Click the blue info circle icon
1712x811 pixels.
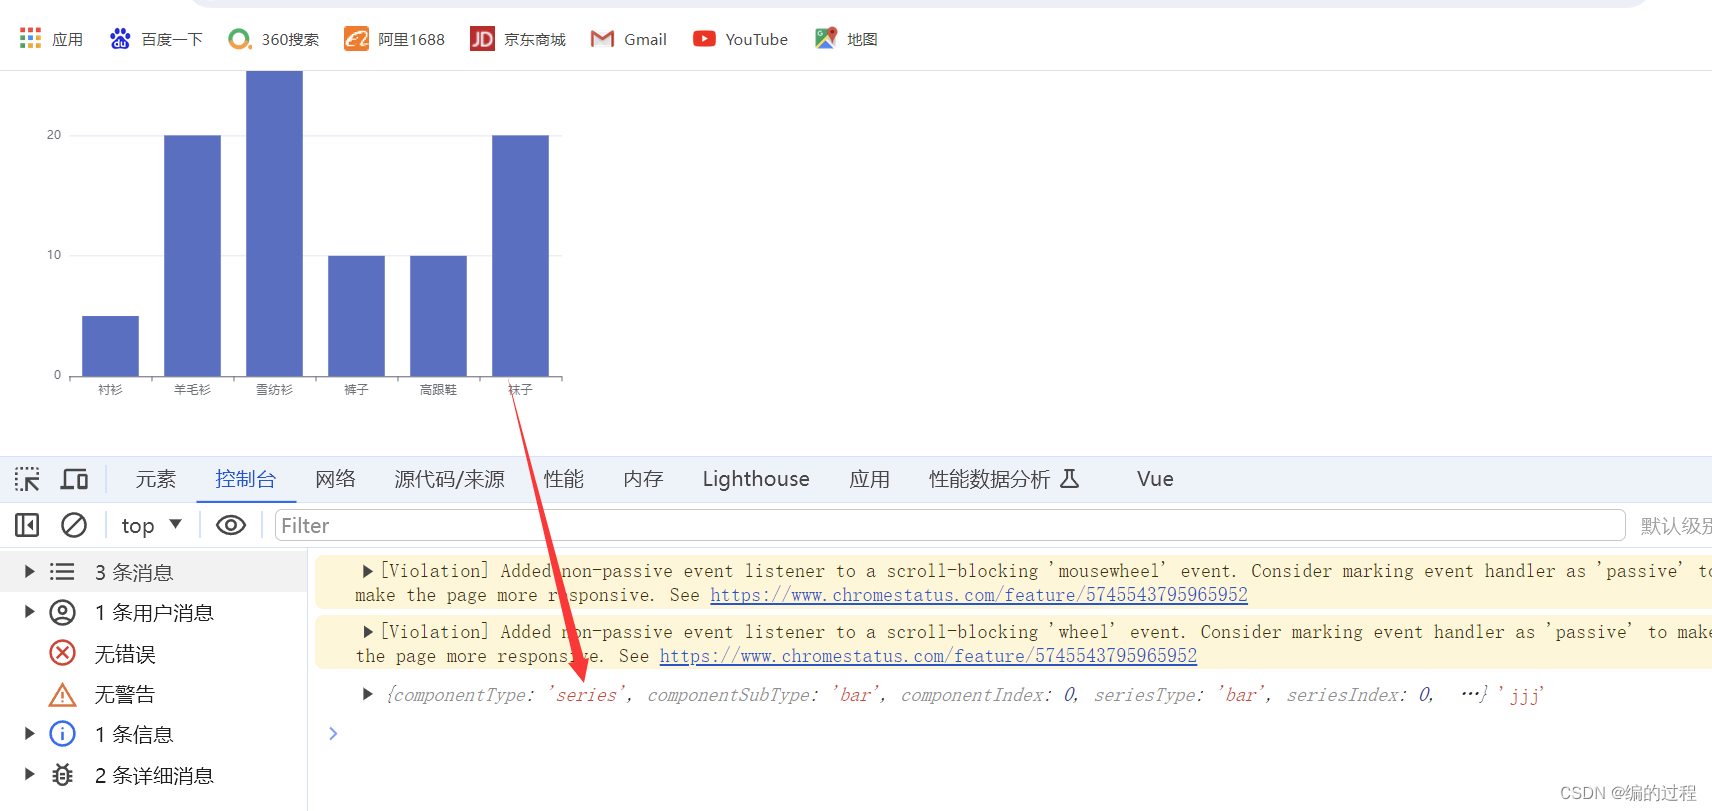pos(62,734)
